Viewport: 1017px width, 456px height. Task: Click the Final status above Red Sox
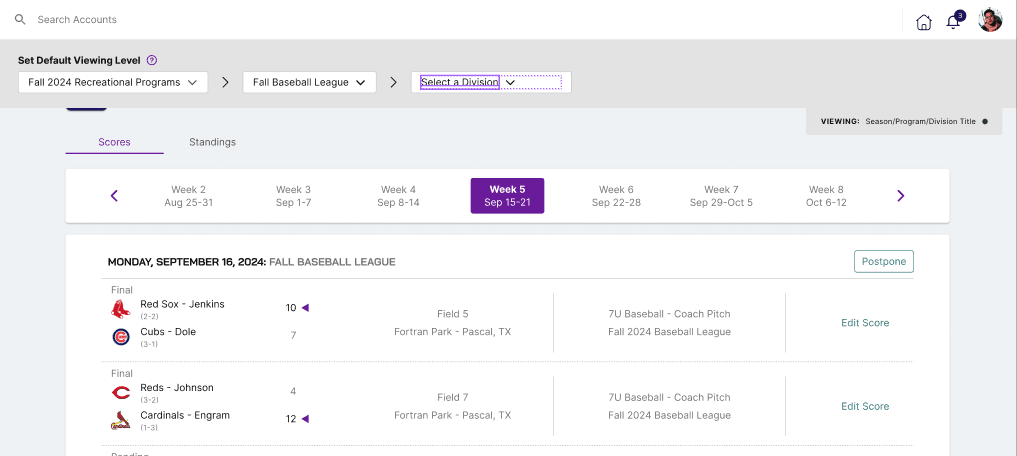point(121,290)
